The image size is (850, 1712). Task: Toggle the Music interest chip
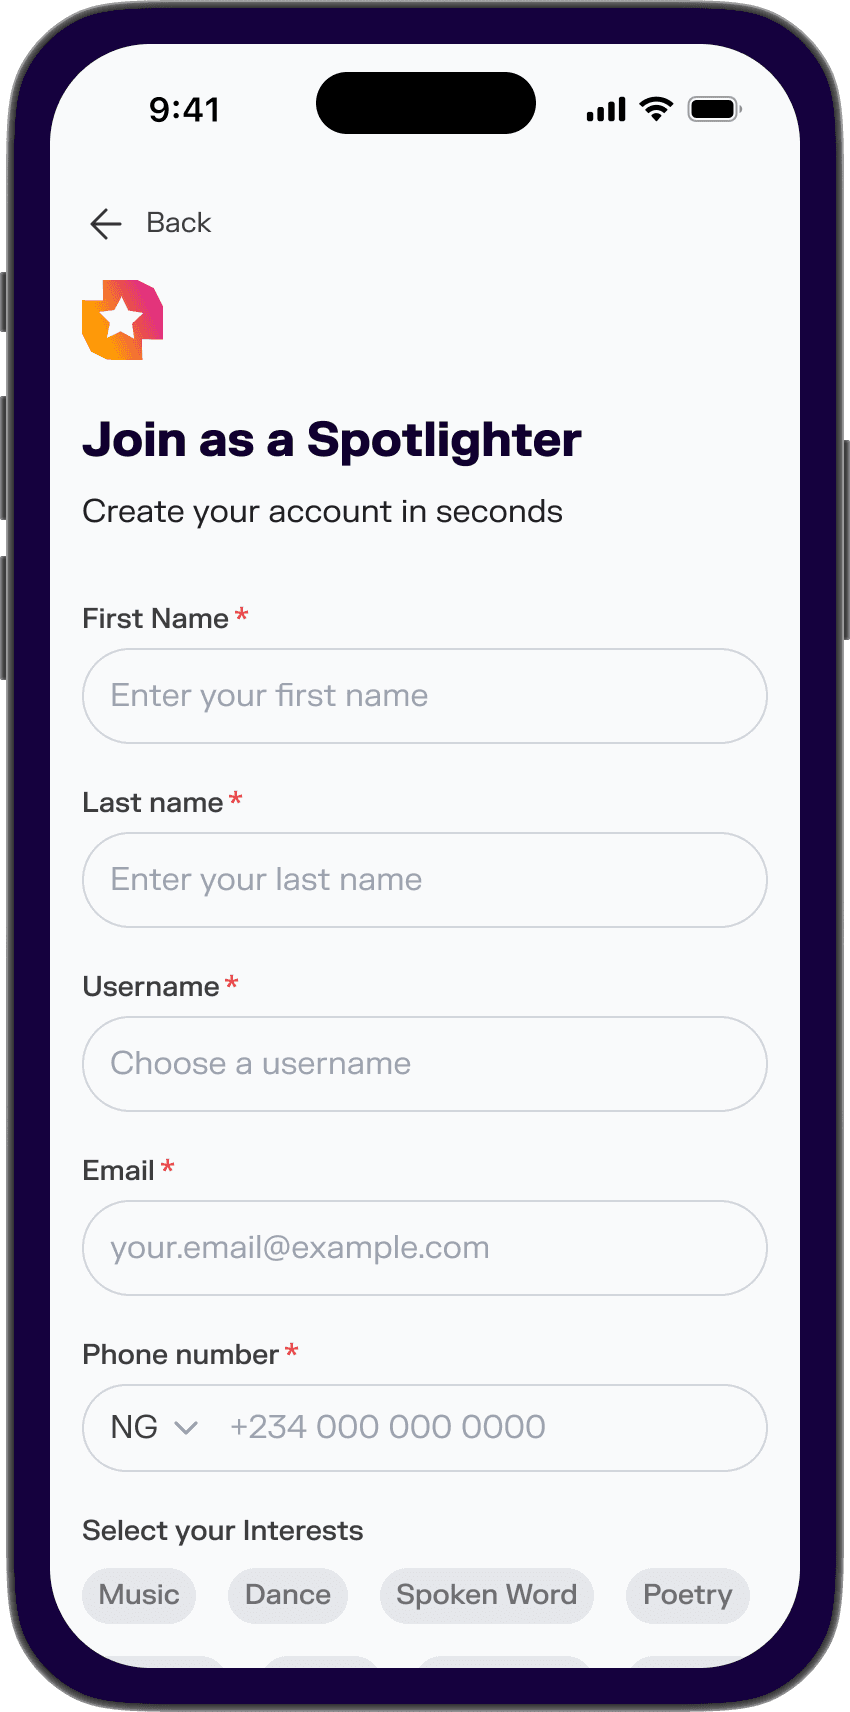point(139,1595)
